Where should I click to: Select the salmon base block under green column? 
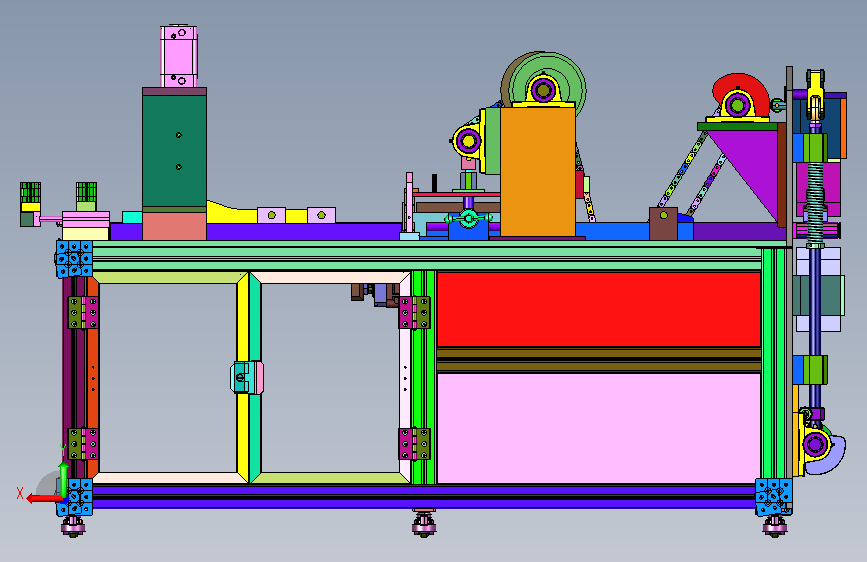[174, 226]
